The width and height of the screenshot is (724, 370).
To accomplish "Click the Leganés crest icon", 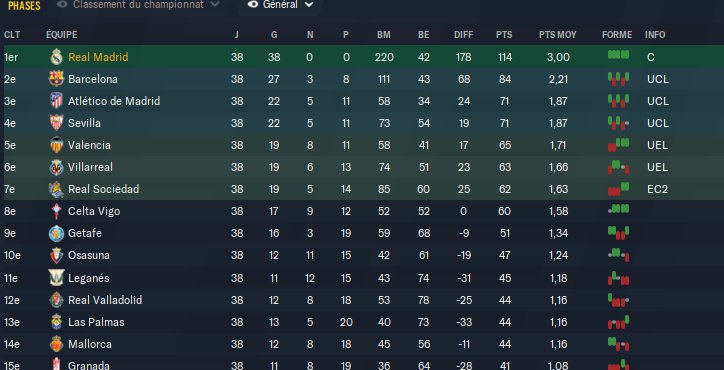I will [x=56, y=278].
